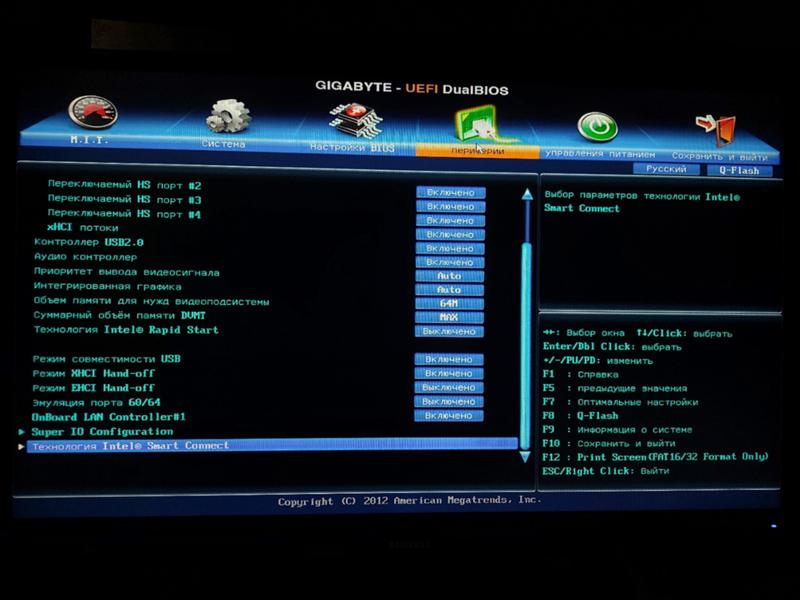Enable the Intel Rapid Start value
This screenshot has height=600, width=800.
(x=449, y=331)
